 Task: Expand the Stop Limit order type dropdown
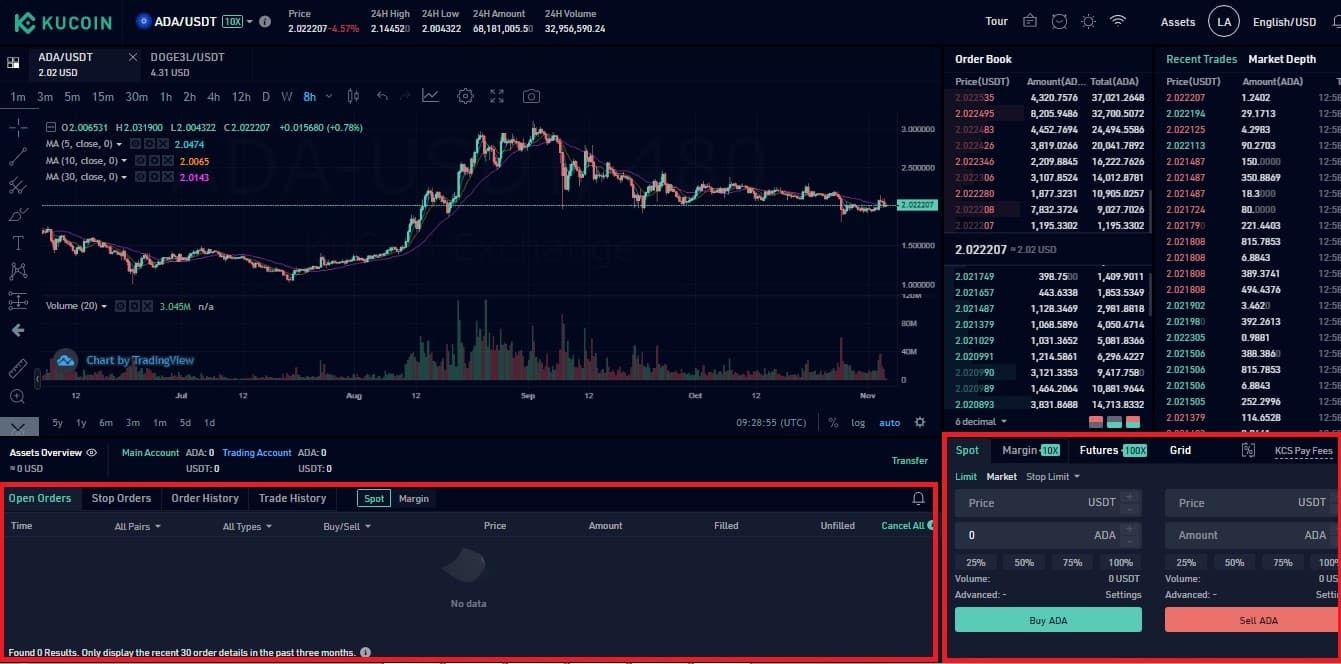pyautogui.click(x=1053, y=477)
